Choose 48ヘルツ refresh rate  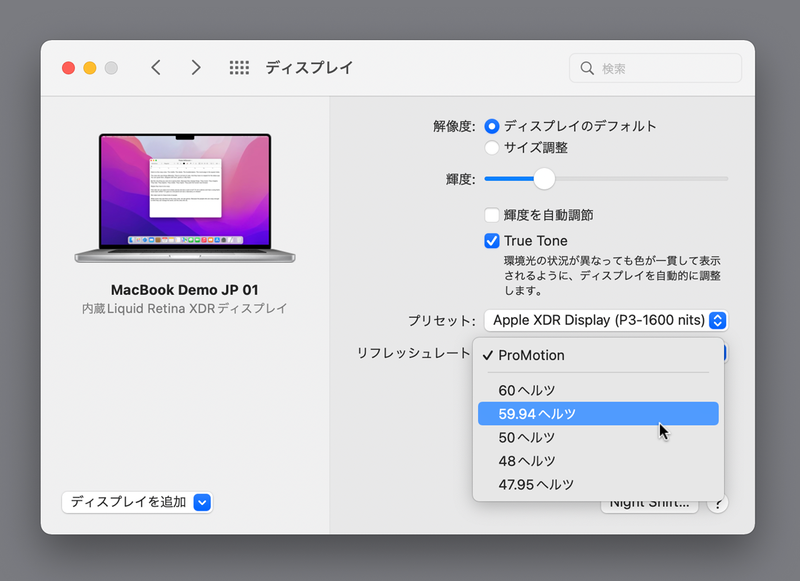pyautogui.click(x=598, y=461)
